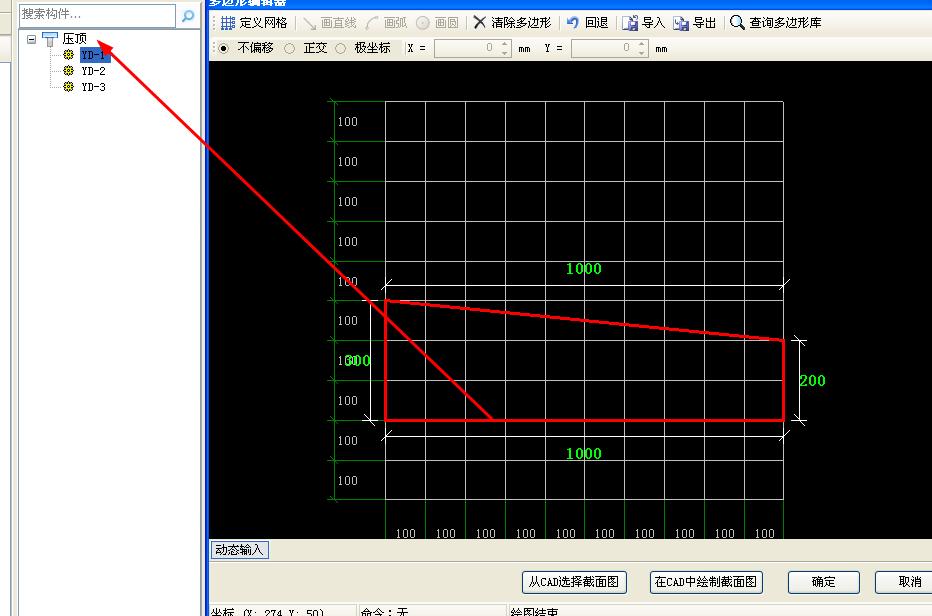
Task: Click the green 200 dimension label
Action: (x=813, y=381)
